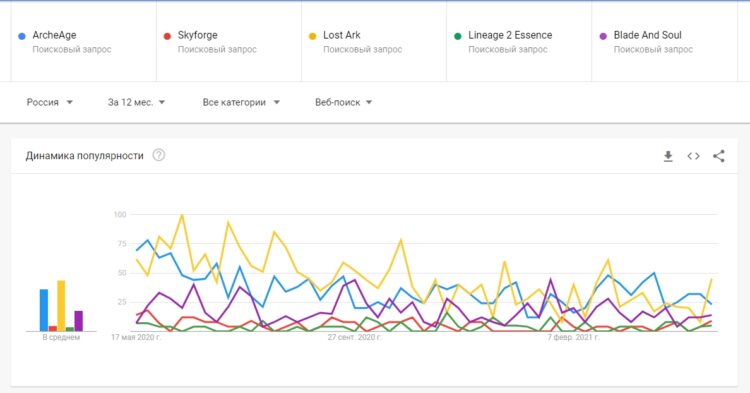Select the Lost Ark search term card
The image size is (750, 393).
point(374,42)
